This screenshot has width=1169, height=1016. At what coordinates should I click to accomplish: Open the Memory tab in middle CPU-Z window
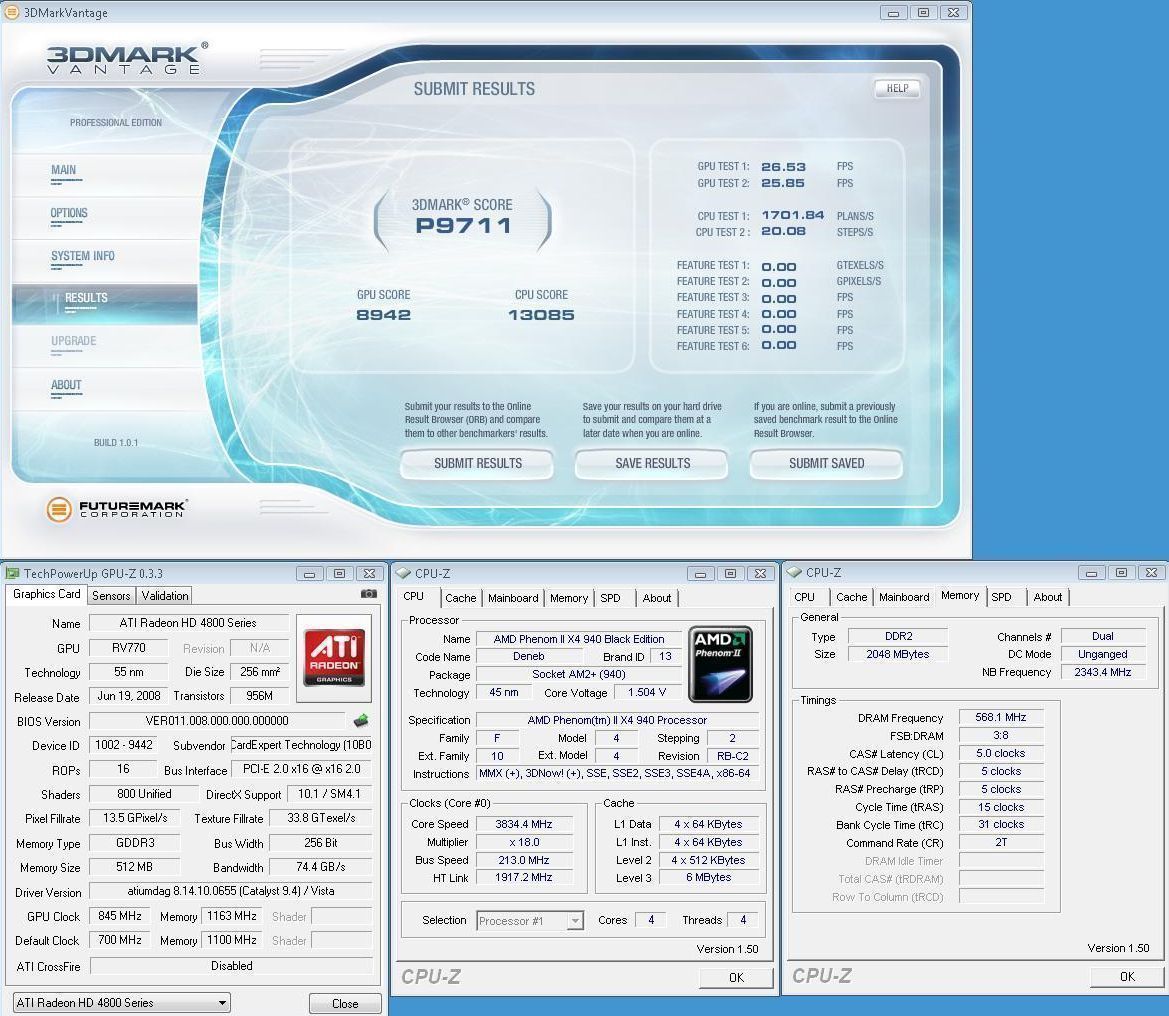pyautogui.click(x=569, y=598)
